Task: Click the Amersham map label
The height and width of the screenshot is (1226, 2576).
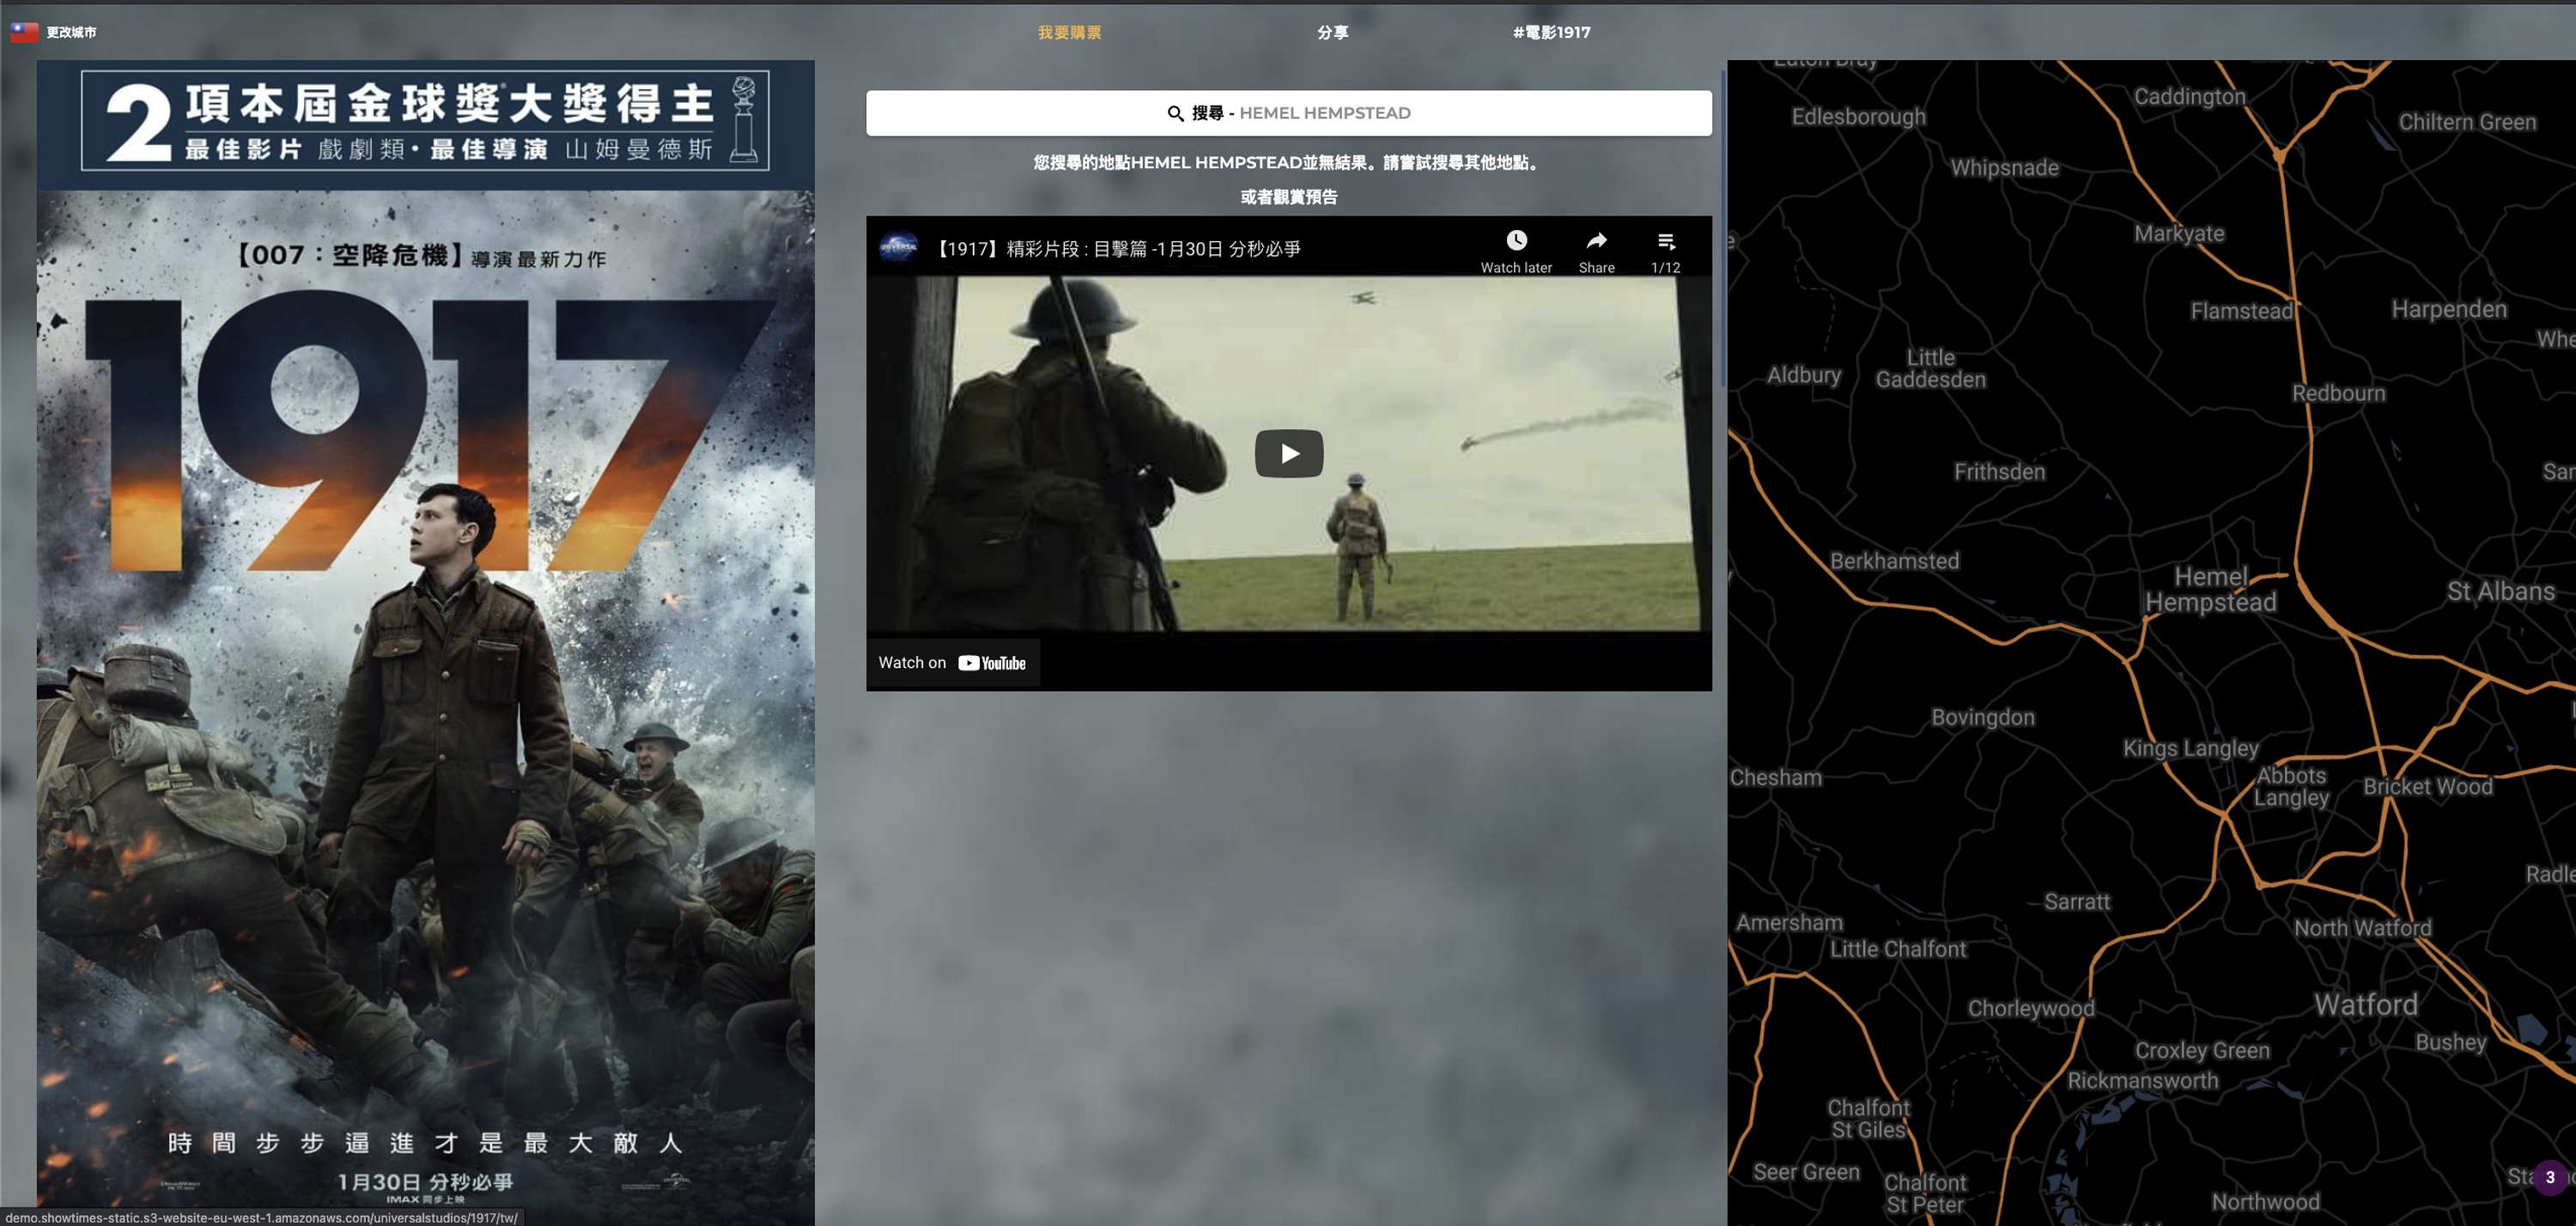Action: click(1789, 922)
